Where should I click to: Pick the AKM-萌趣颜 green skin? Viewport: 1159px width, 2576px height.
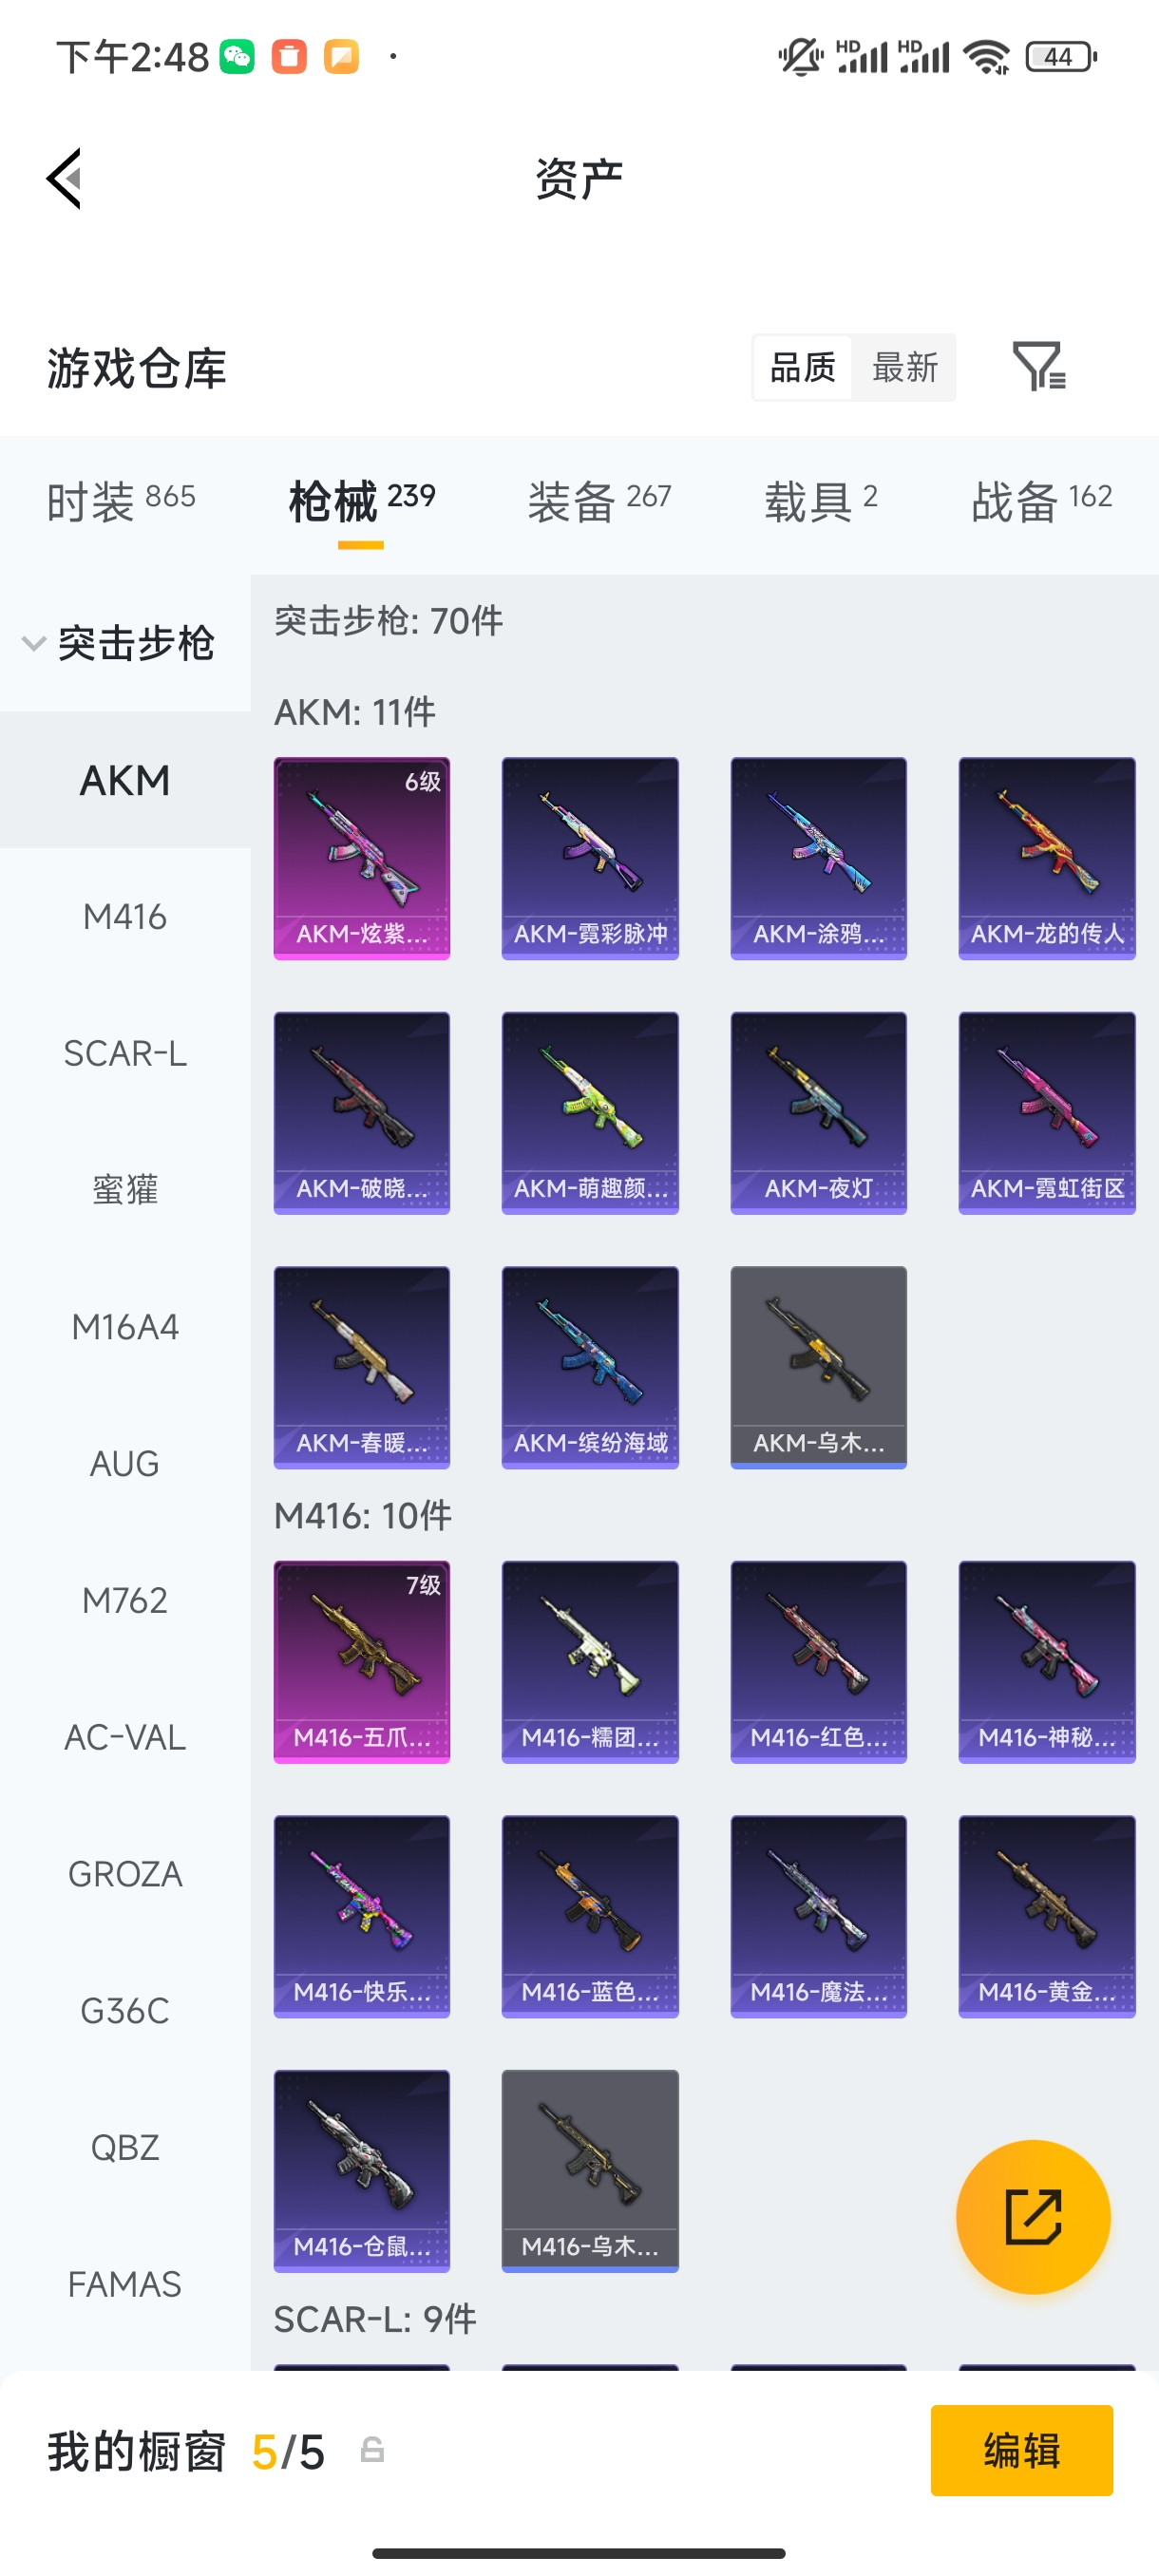point(590,1113)
